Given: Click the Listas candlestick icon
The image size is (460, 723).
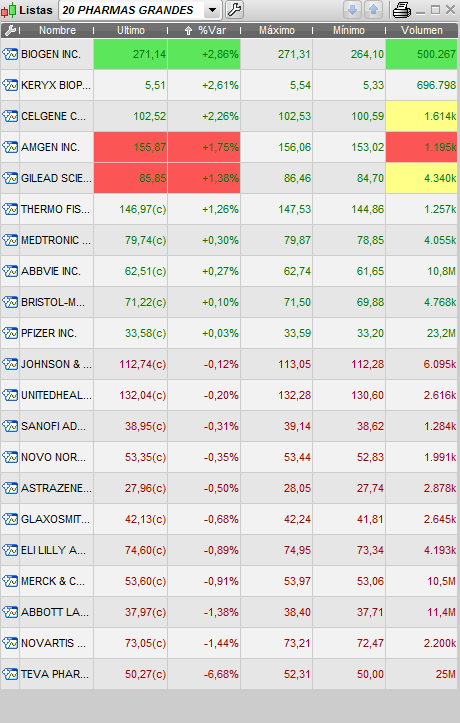Looking at the screenshot, I should [8, 10].
